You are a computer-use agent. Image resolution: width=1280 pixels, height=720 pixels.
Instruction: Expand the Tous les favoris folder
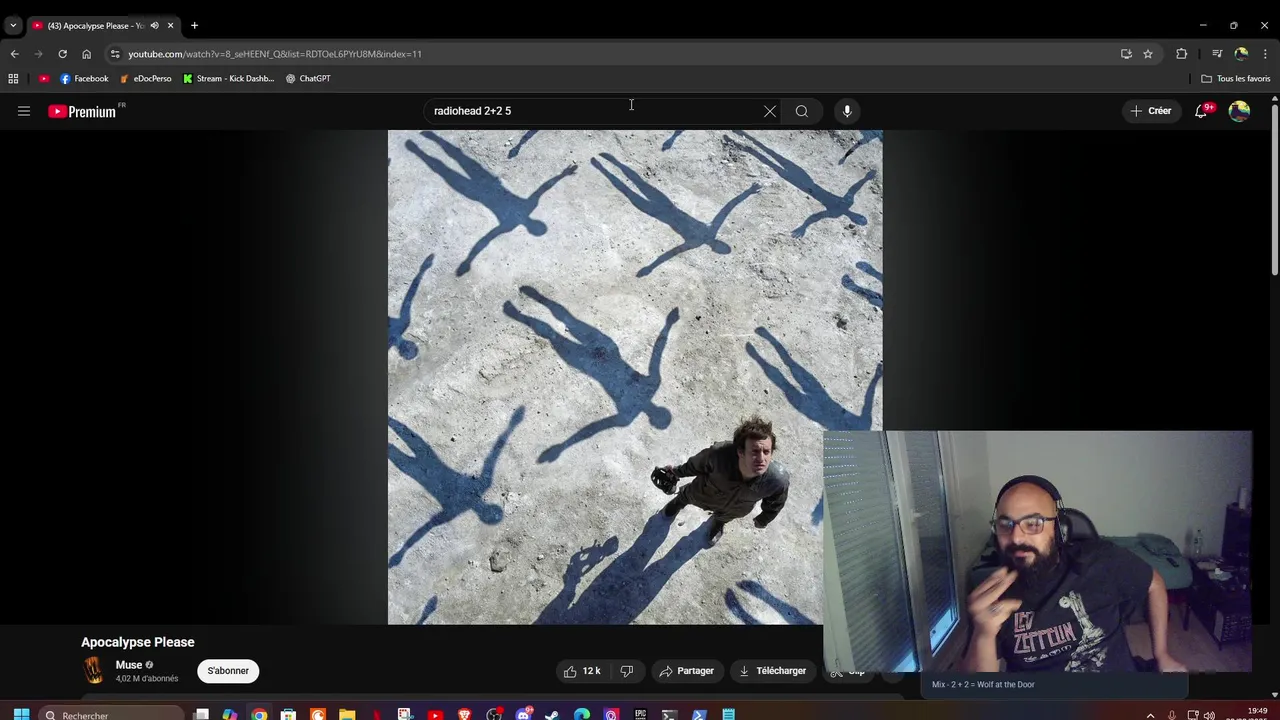click(x=1236, y=78)
